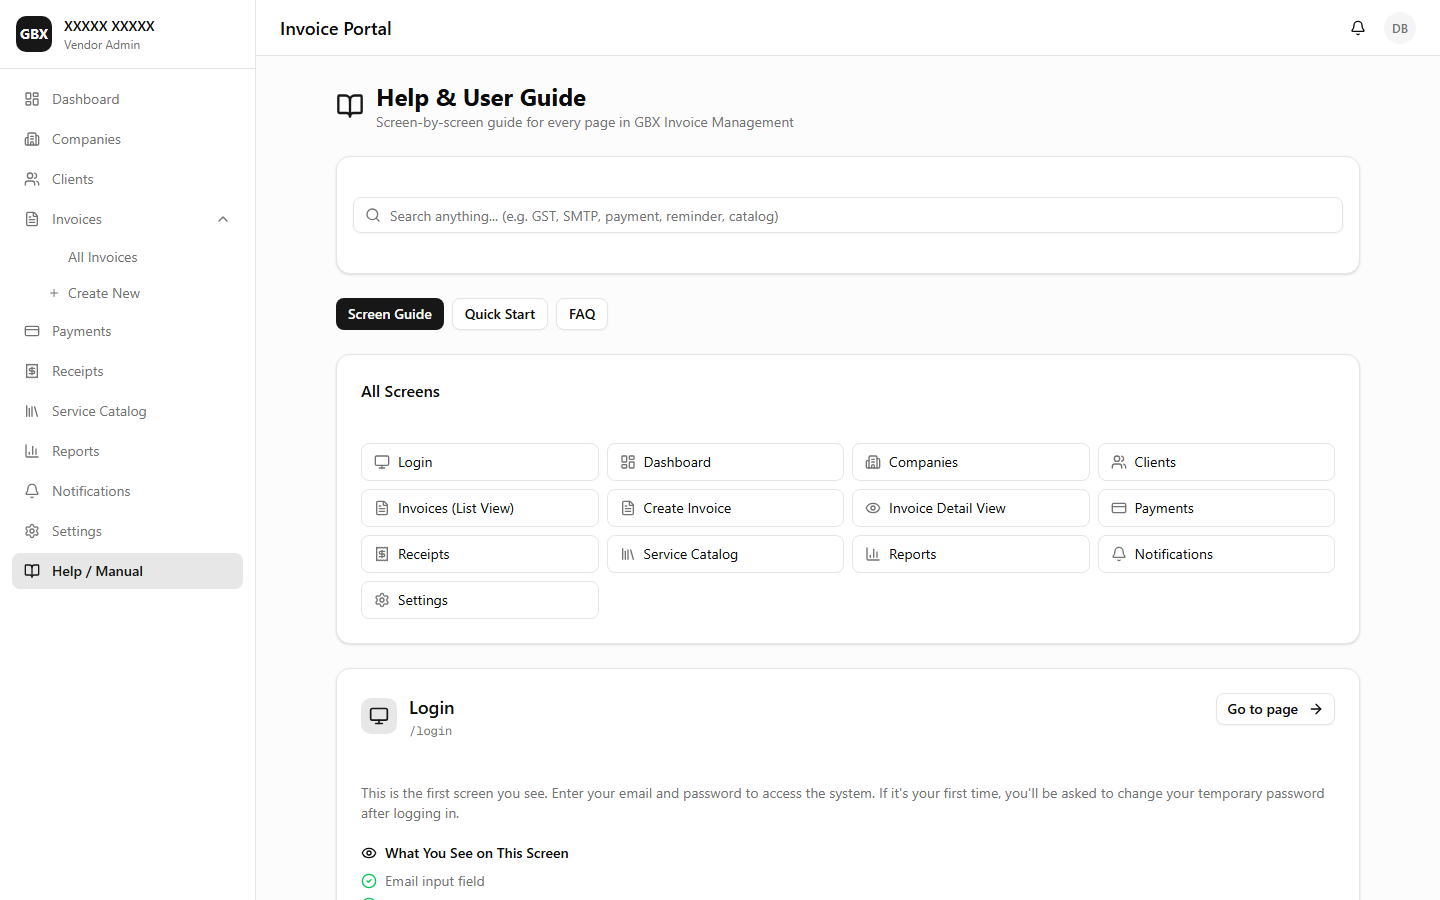The width and height of the screenshot is (1440, 900).
Task: Jump to Settings screen guide
Action: tap(480, 600)
